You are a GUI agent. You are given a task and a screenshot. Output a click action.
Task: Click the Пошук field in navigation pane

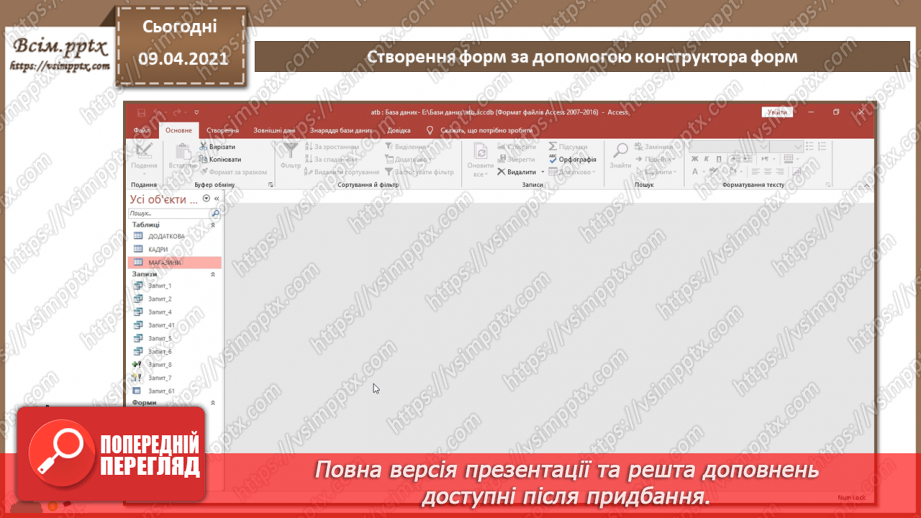[168, 213]
